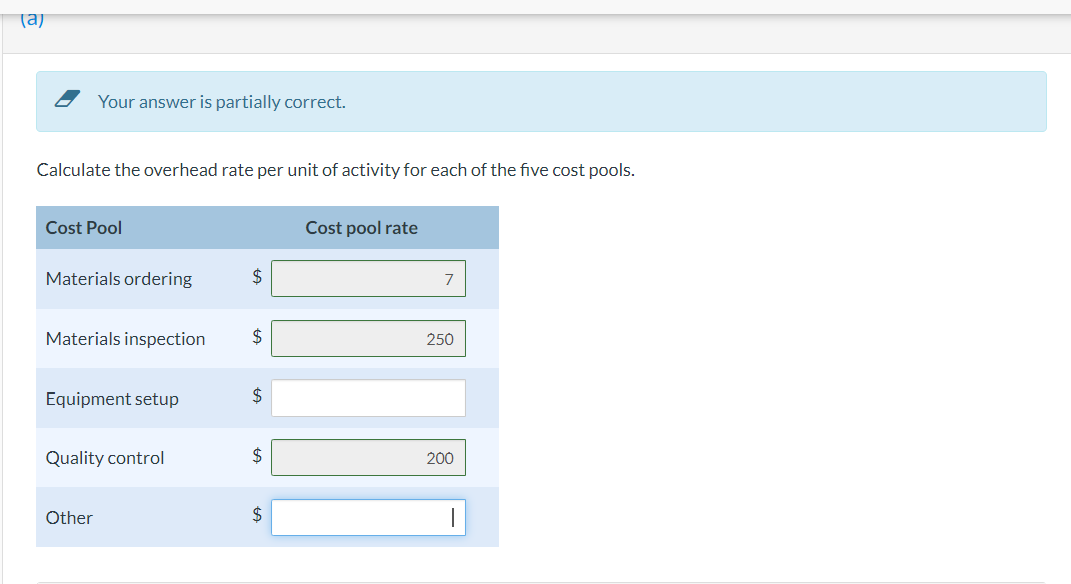Click the Other cost pool label
Viewport: 1071px width, 584px height.
coord(69,518)
